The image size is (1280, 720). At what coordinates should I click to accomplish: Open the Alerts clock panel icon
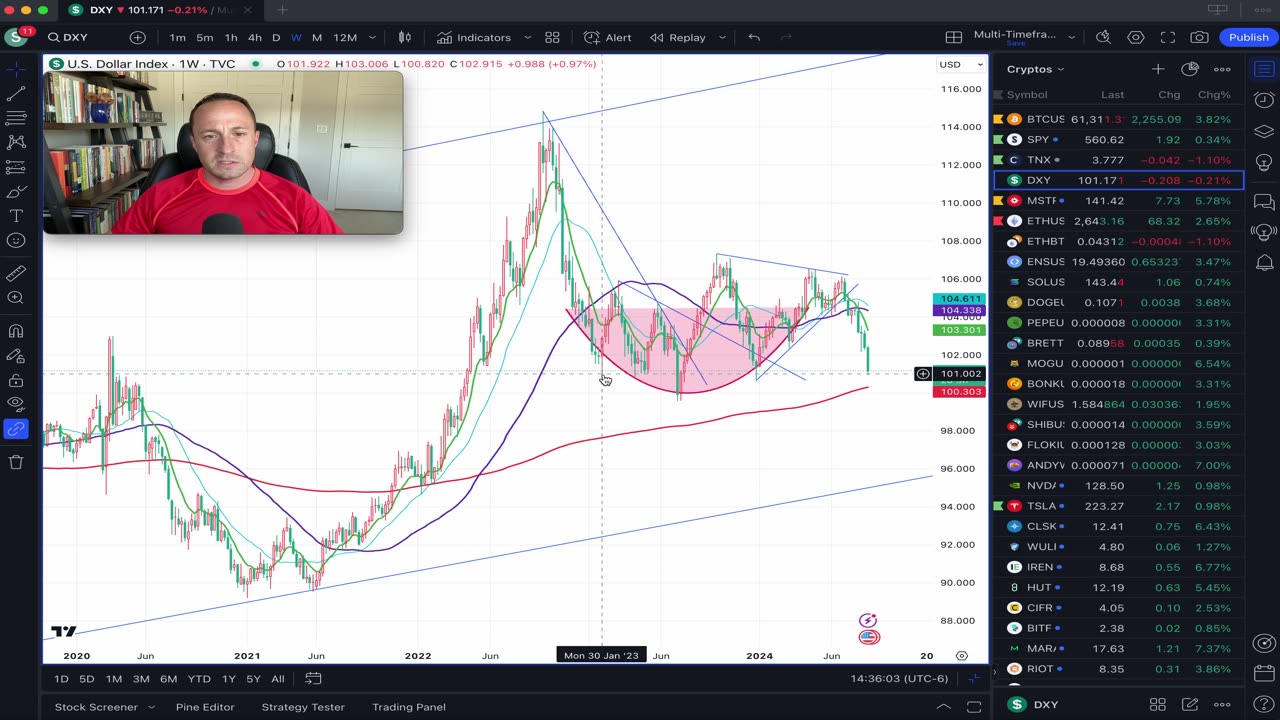point(1264,101)
